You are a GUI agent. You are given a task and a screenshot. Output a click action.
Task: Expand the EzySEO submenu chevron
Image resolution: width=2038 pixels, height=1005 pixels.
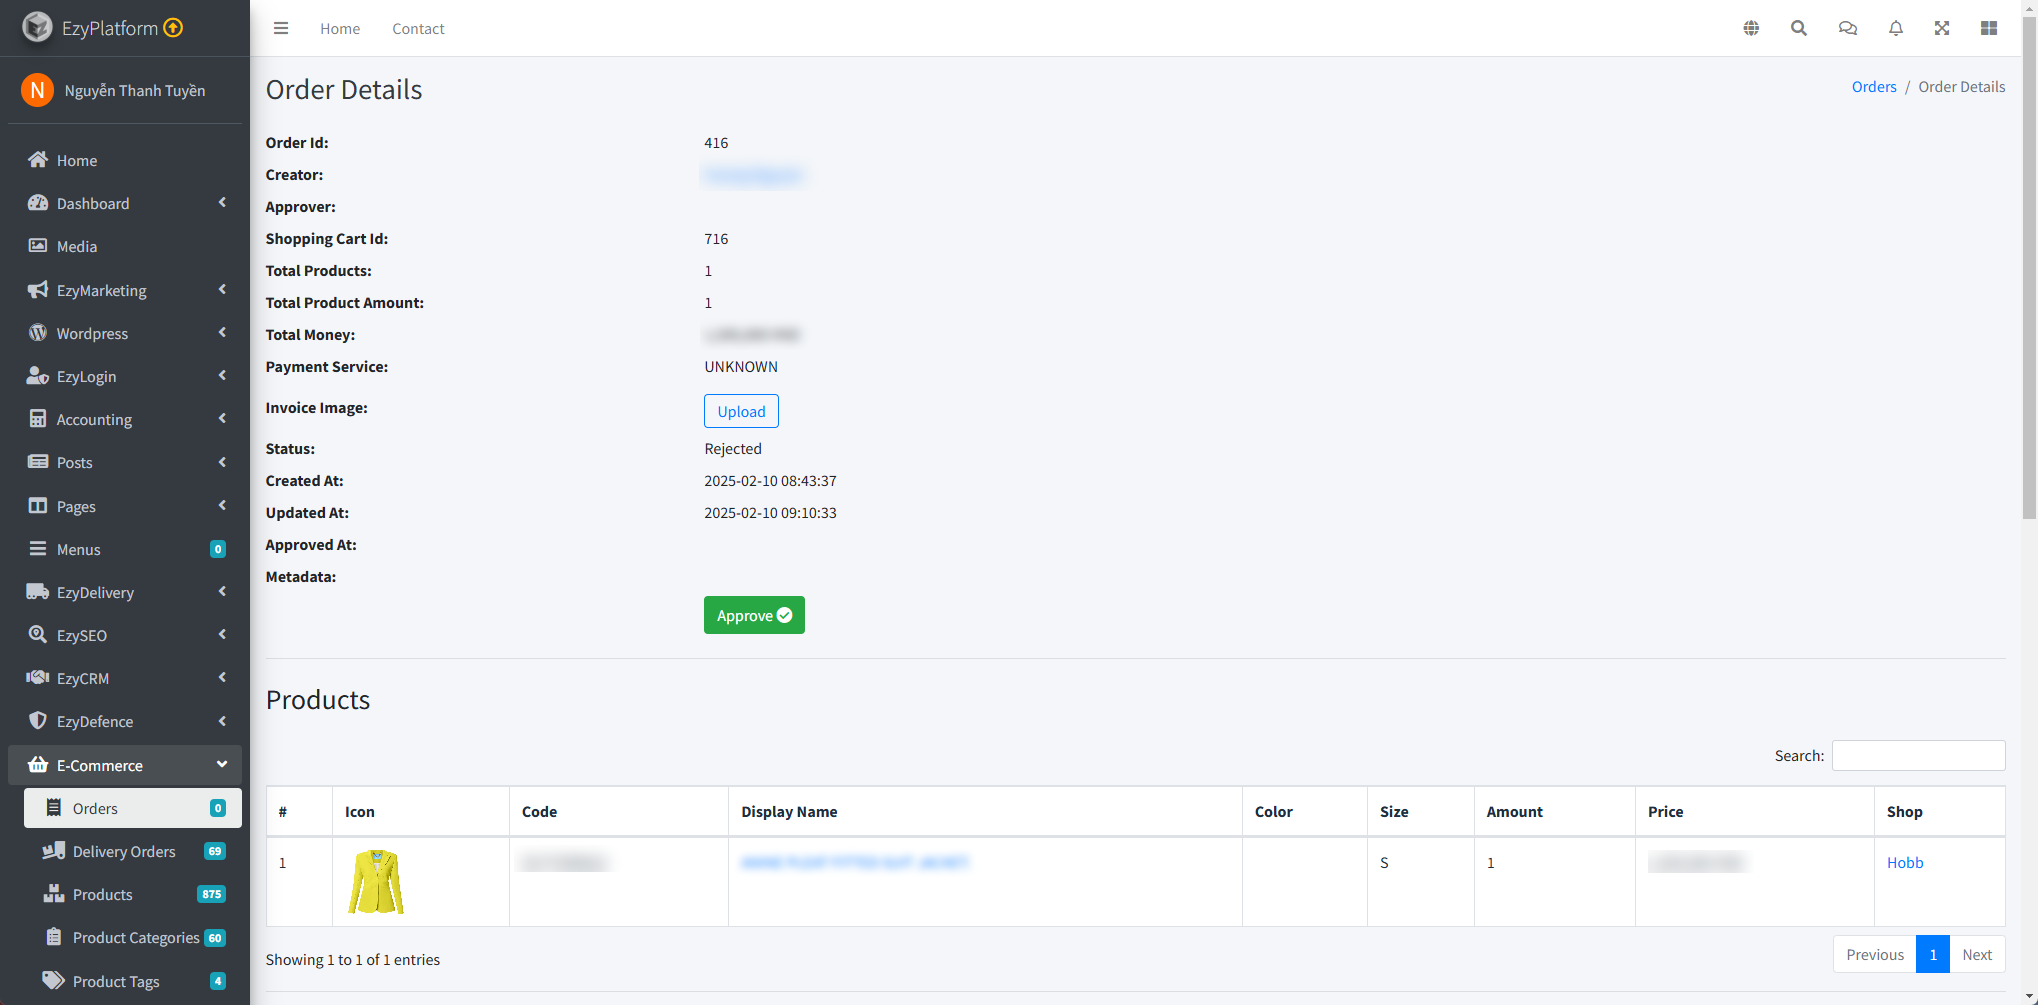222,635
